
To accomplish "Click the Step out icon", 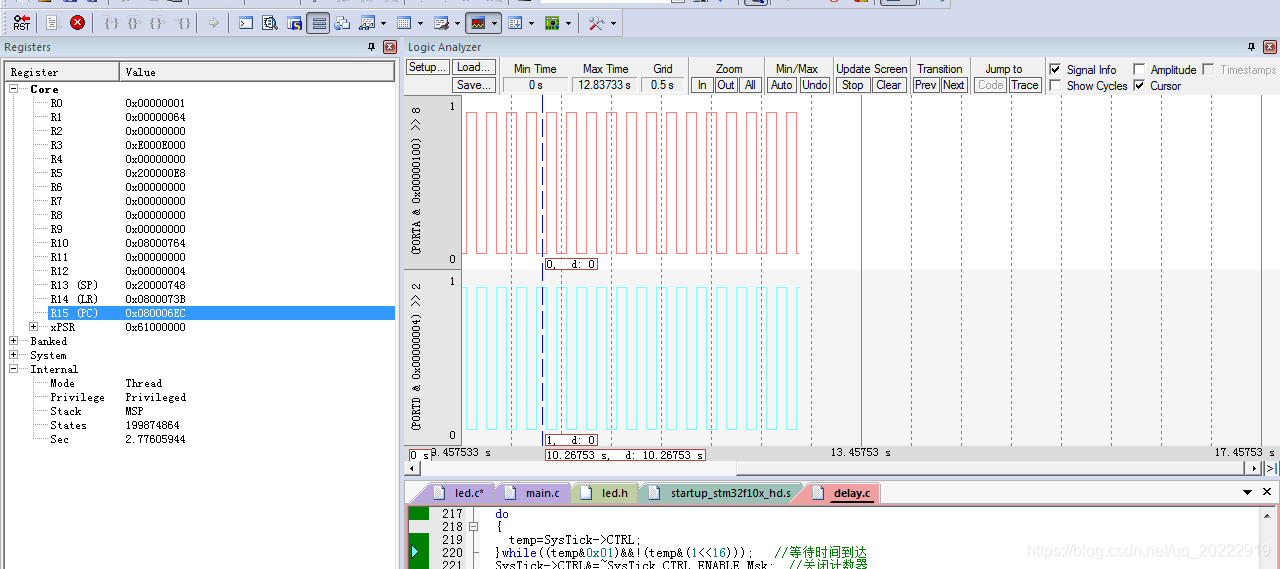I will pos(157,23).
